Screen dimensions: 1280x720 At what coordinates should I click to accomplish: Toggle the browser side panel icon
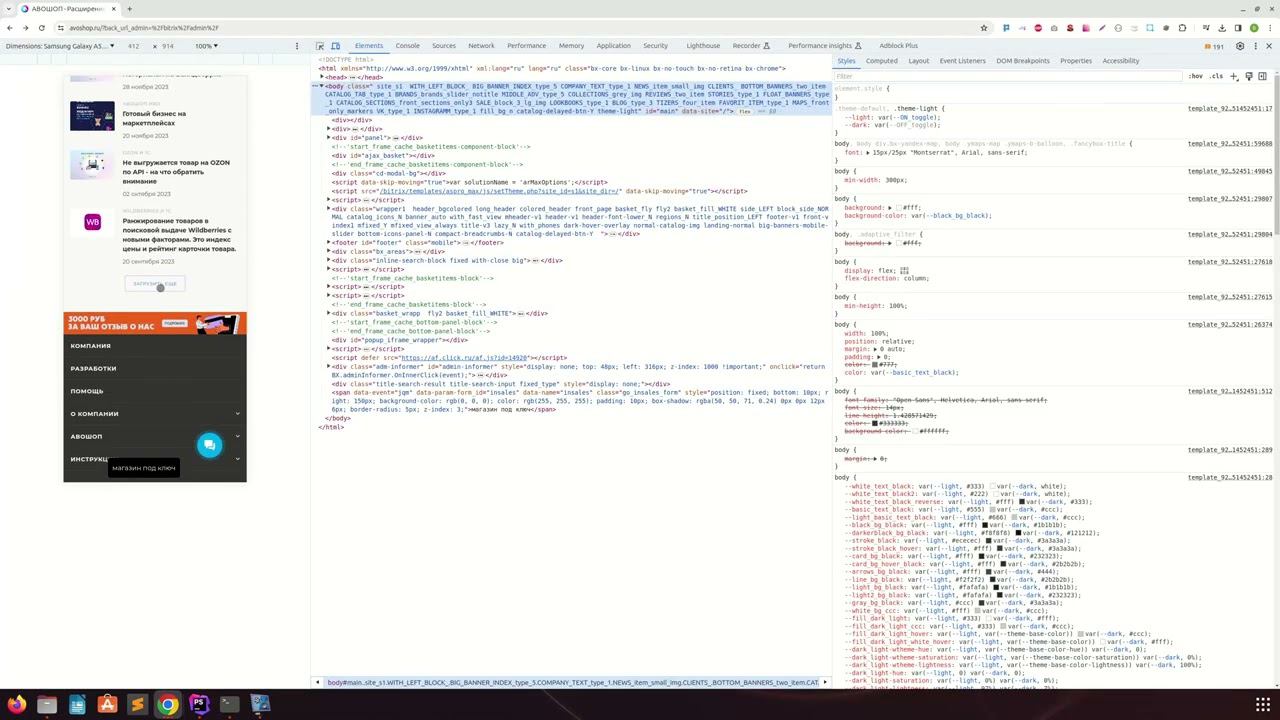[x=1237, y=28]
